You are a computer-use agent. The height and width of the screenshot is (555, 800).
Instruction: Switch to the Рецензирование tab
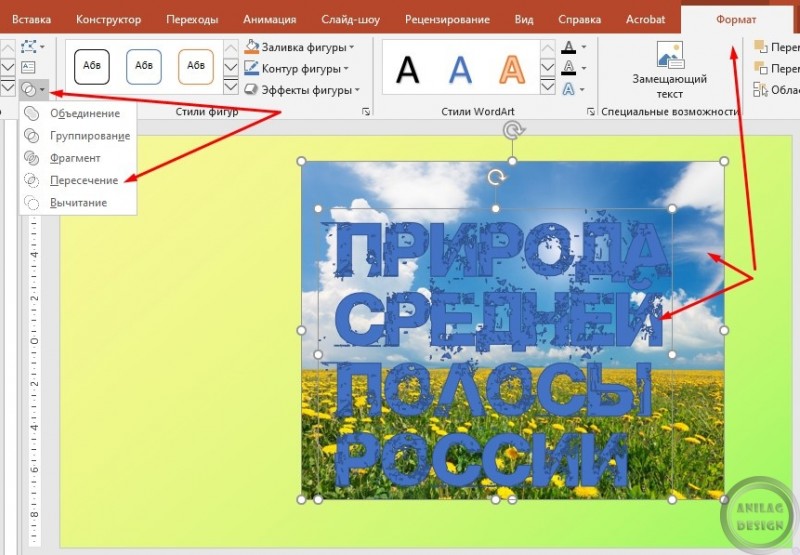pyautogui.click(x=447, y=19)
